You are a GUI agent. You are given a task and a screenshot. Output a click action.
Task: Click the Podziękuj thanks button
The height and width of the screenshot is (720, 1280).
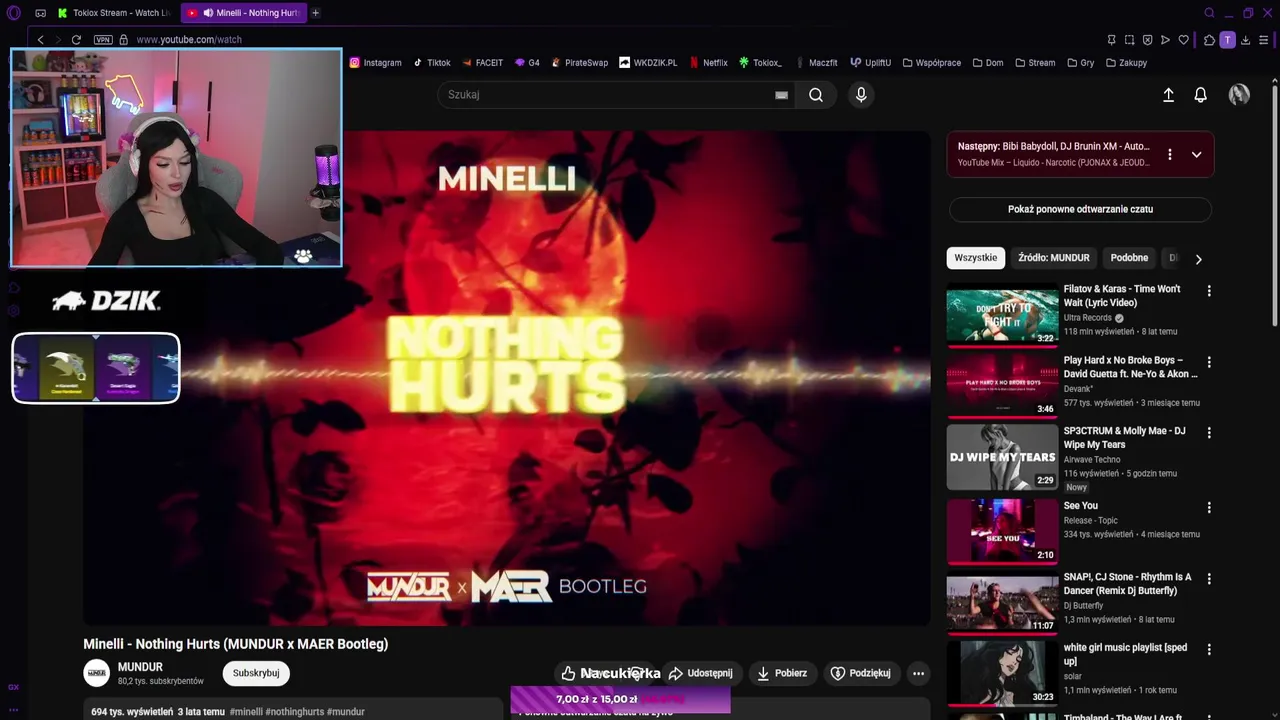coord(860,673)
